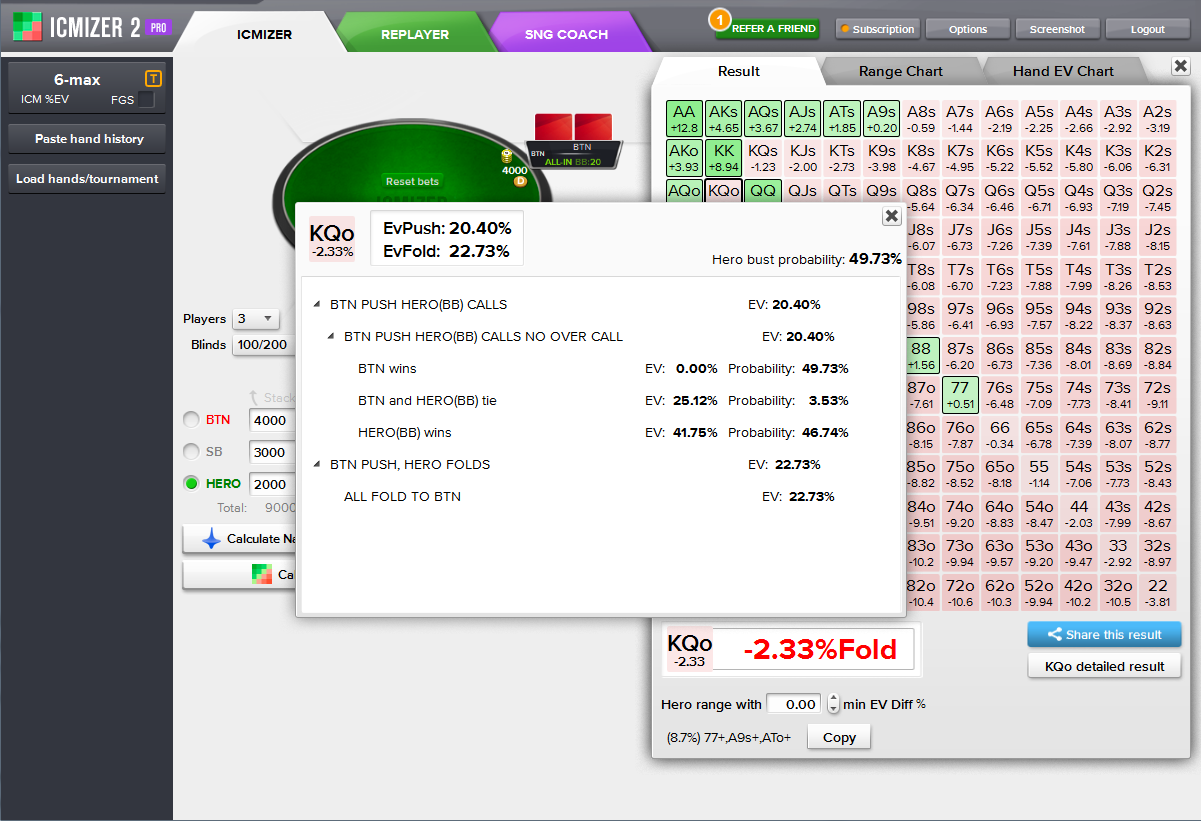Select the AKo hand cell

point(684,158)
